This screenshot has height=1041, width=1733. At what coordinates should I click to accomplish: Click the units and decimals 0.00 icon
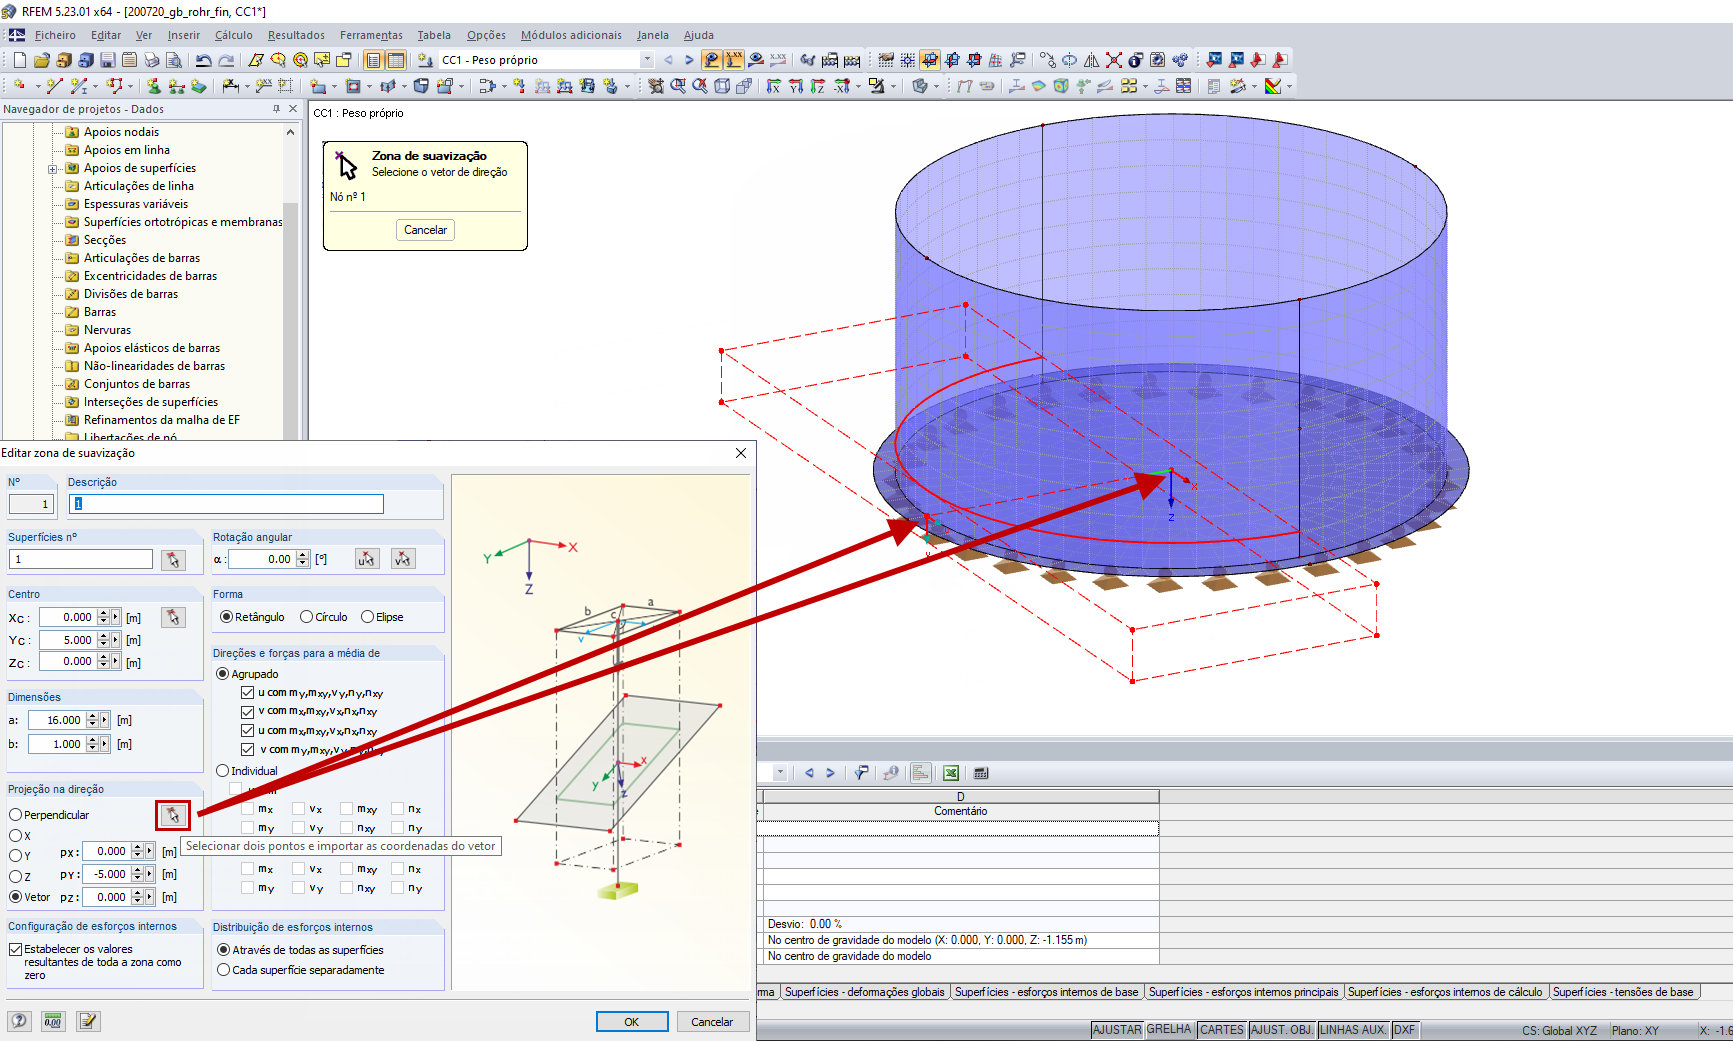click(x=53, y=1021)
